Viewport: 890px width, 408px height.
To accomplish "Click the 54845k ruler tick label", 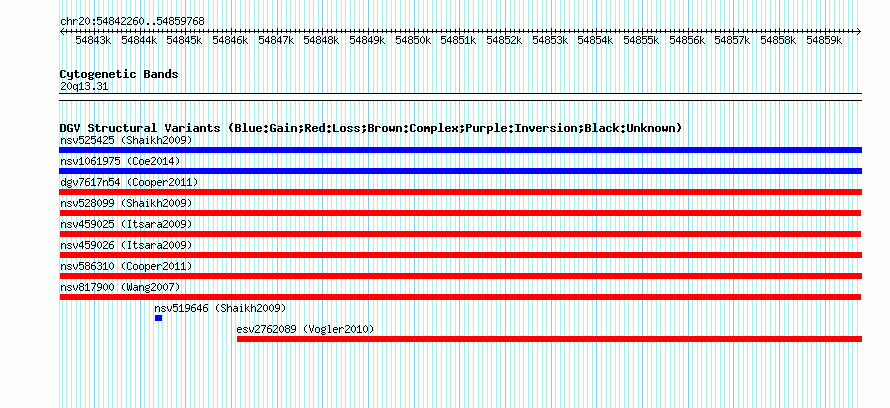I will coord(184,40).
